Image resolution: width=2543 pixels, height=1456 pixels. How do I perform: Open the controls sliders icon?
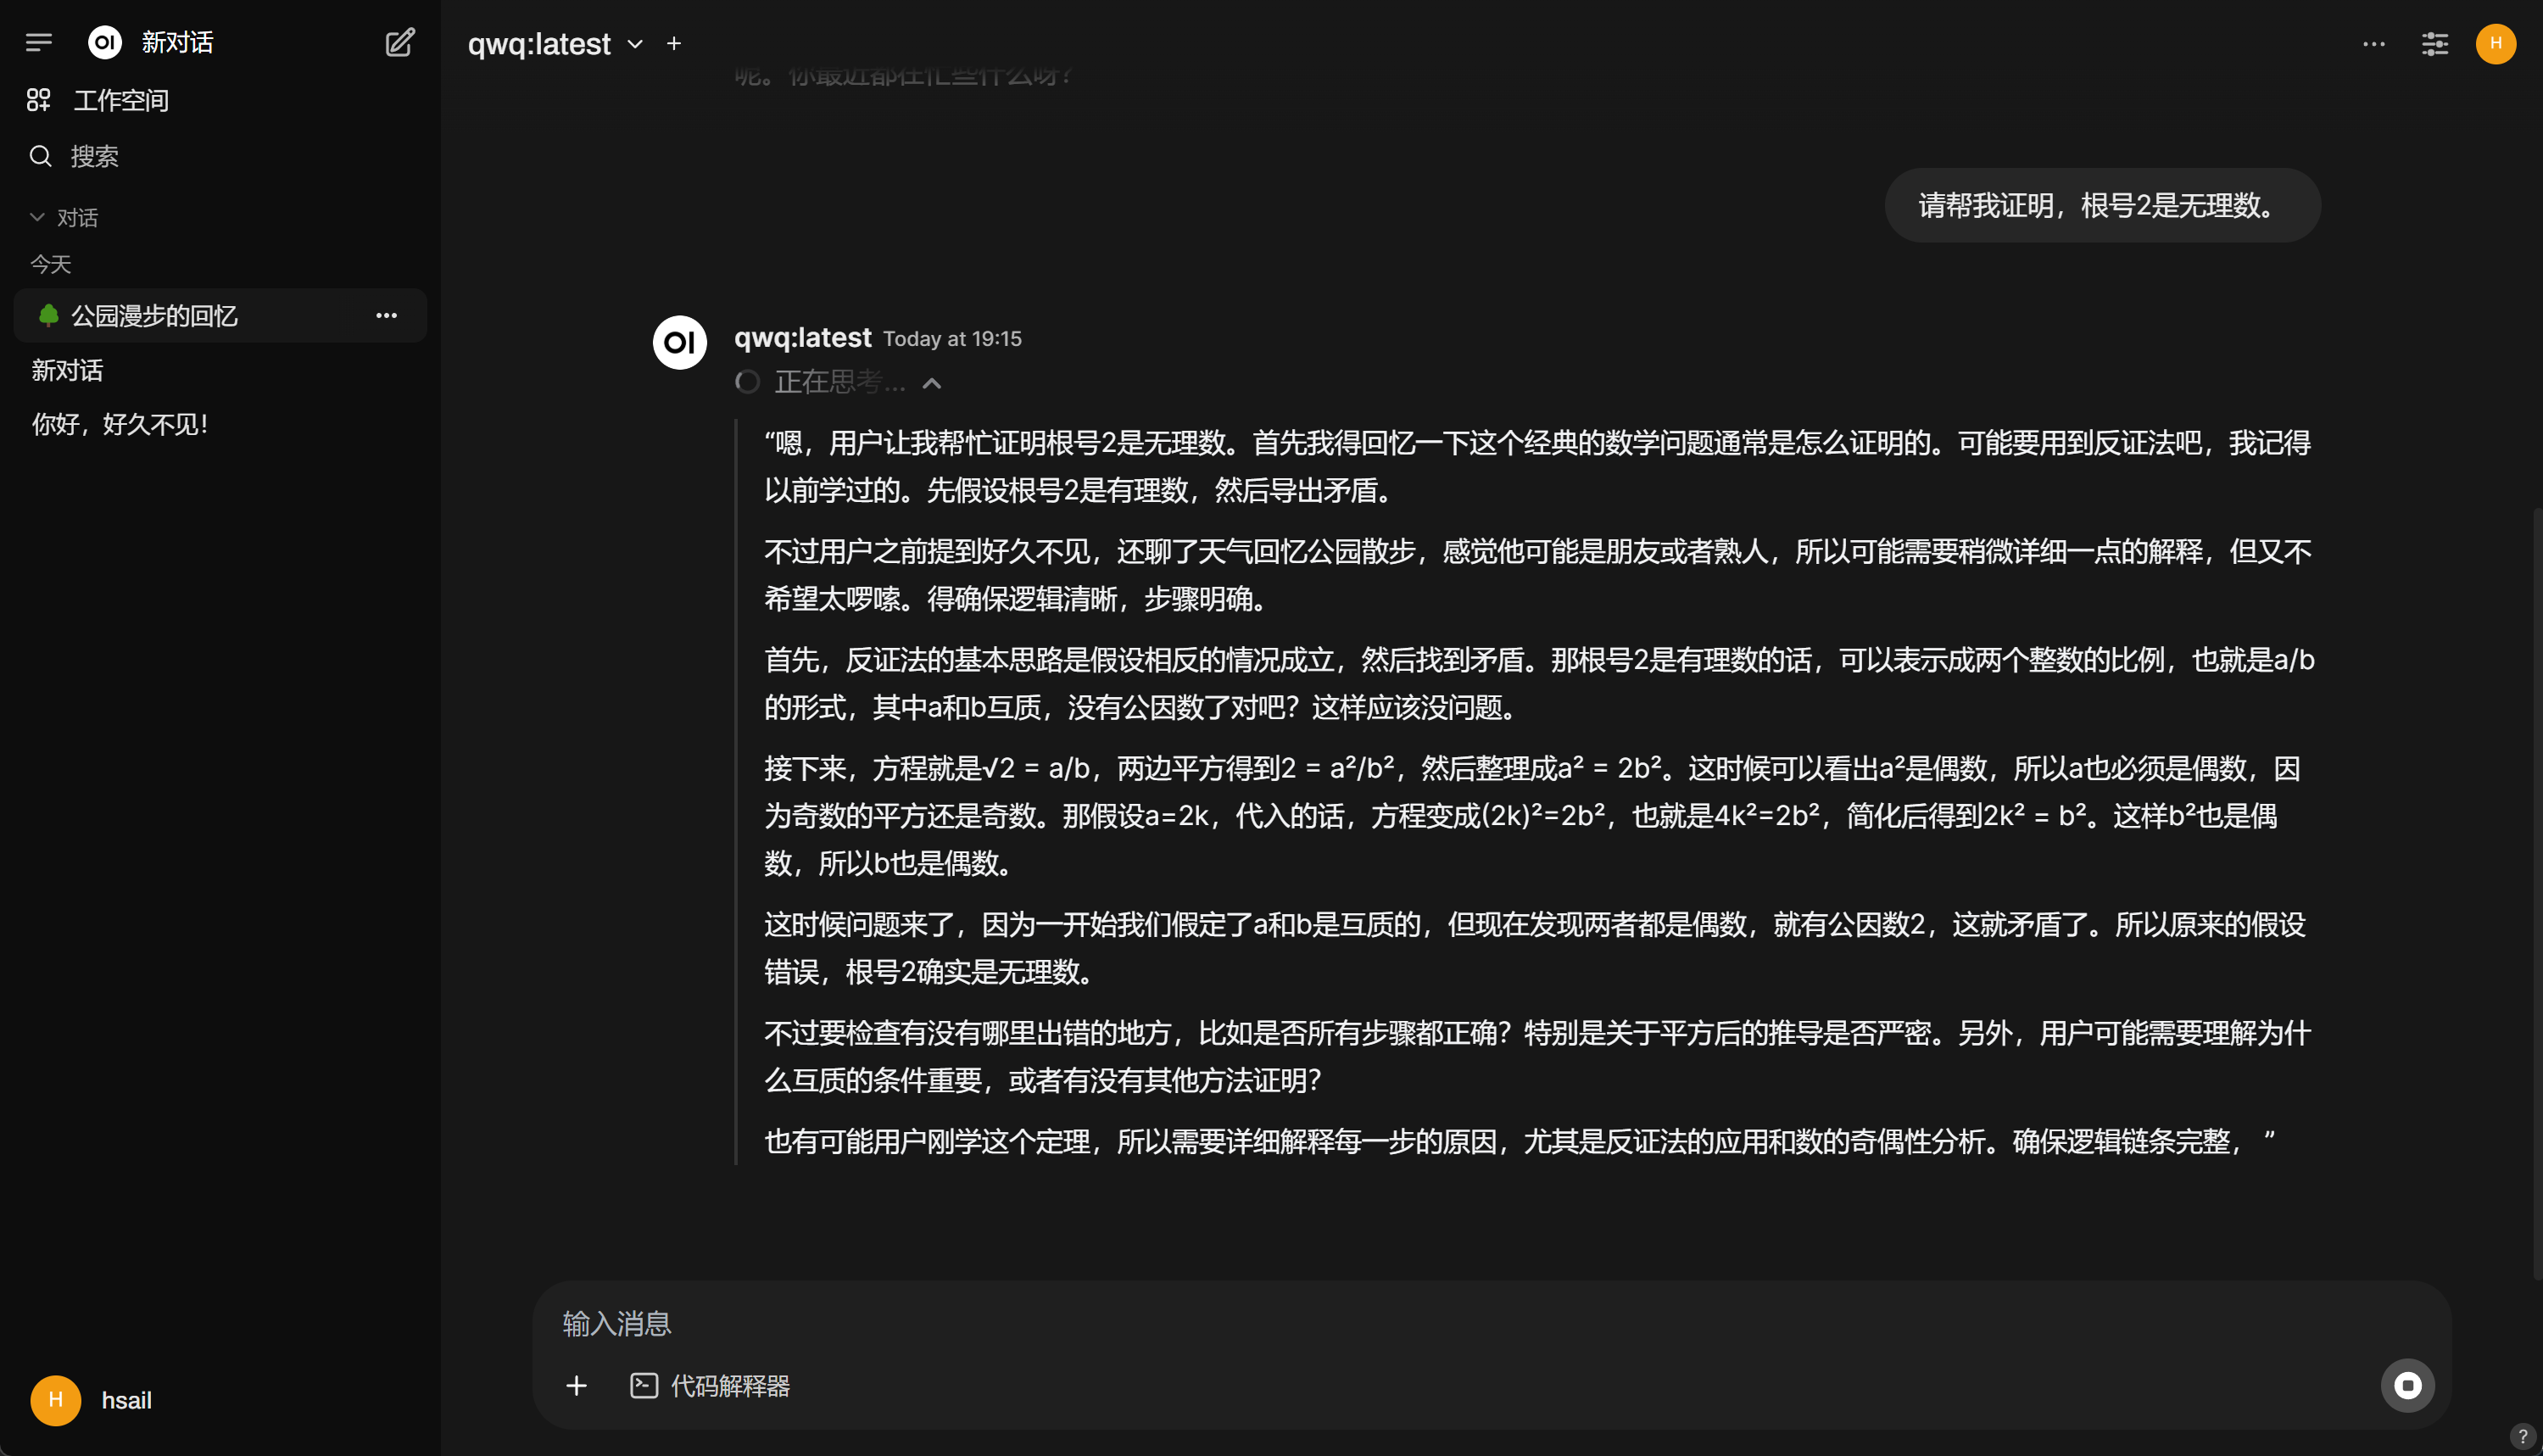tap(2434, 43)
